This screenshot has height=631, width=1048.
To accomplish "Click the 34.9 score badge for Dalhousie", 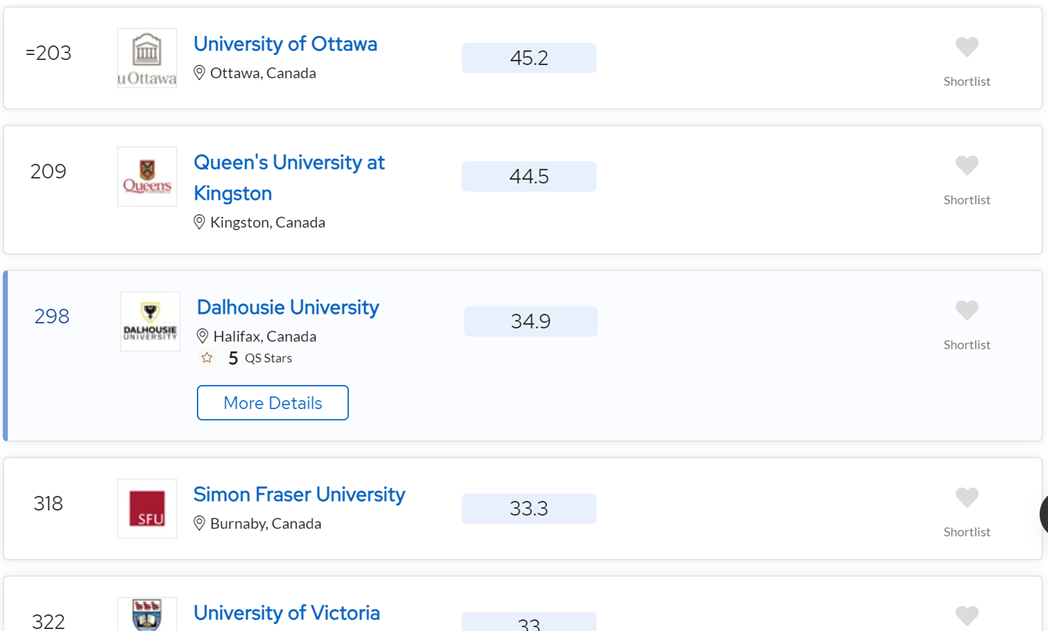I will coord(531,322).
